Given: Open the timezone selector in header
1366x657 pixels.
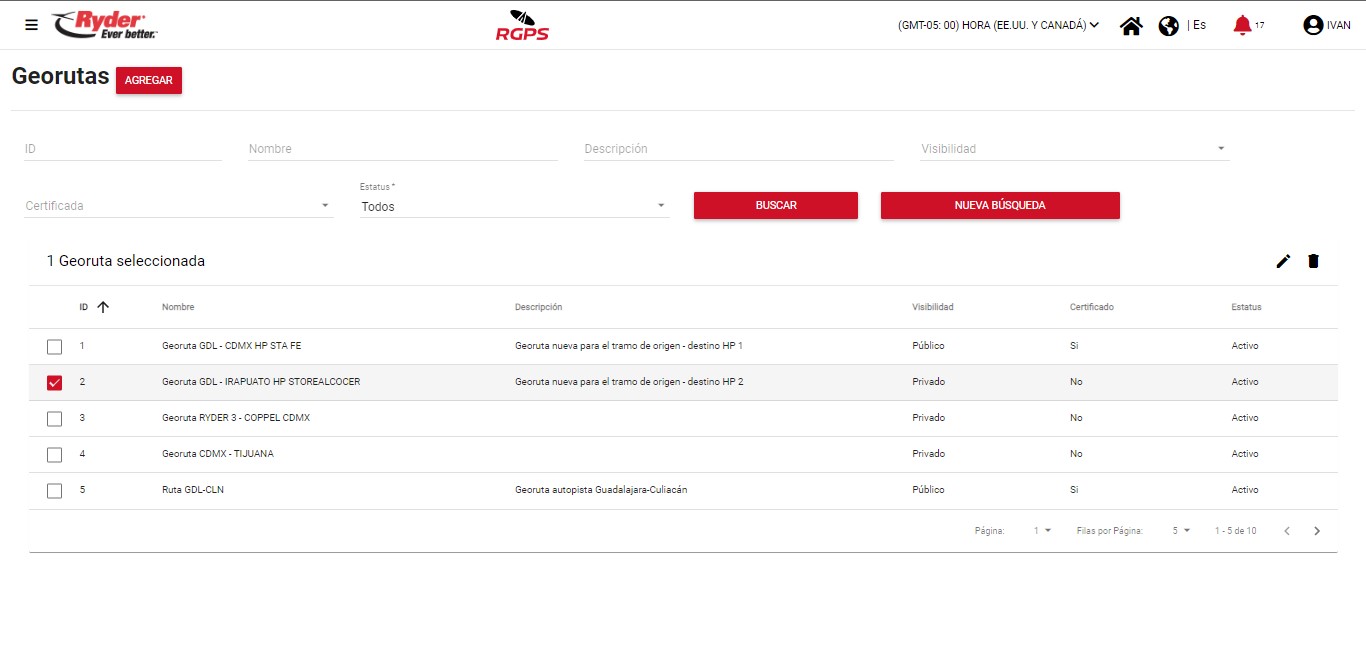Looking at the screenshot, I should pos(998,26).
